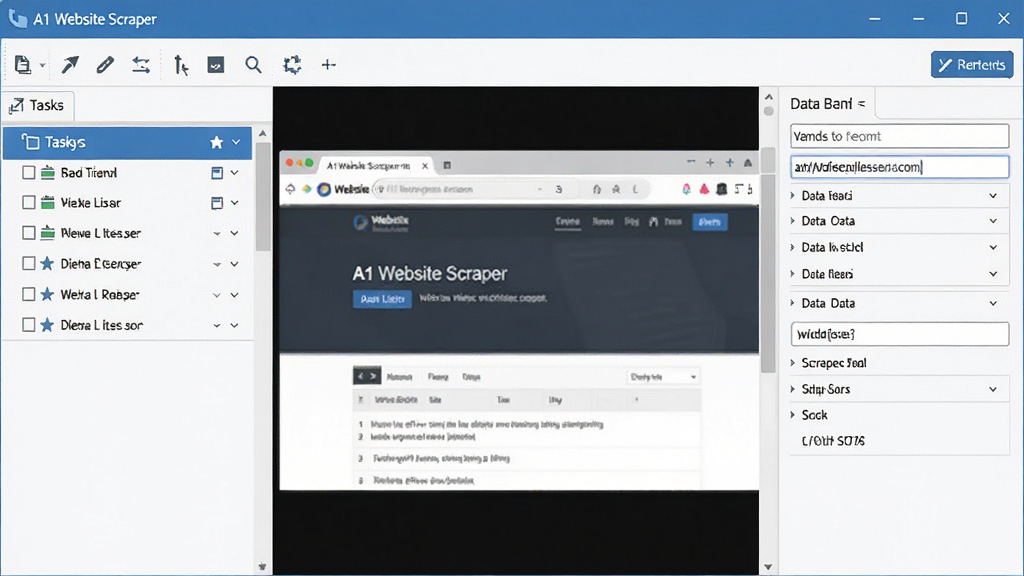1024x576 pixels.
Task: Open the gear settings toolbar icon
Action: 292,65
